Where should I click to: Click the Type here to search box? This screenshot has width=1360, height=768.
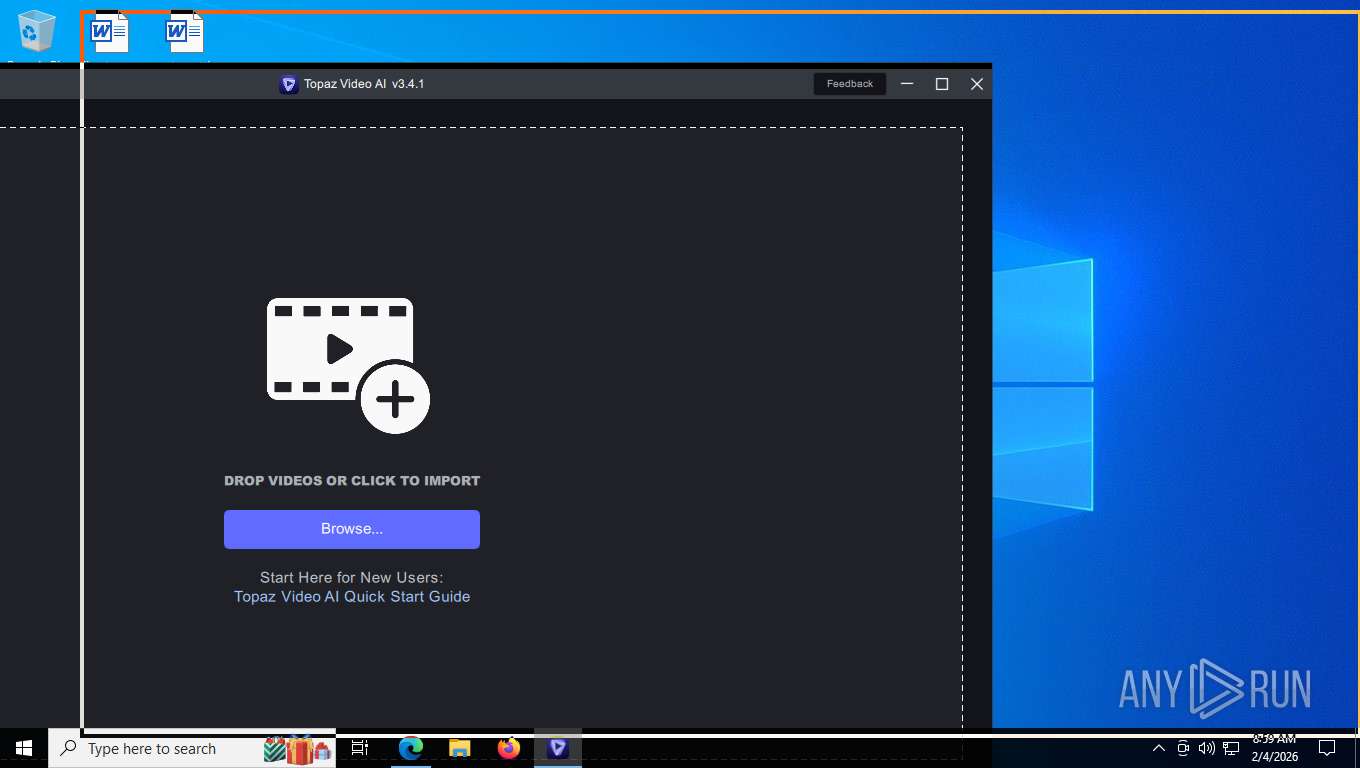coord(192,748)
